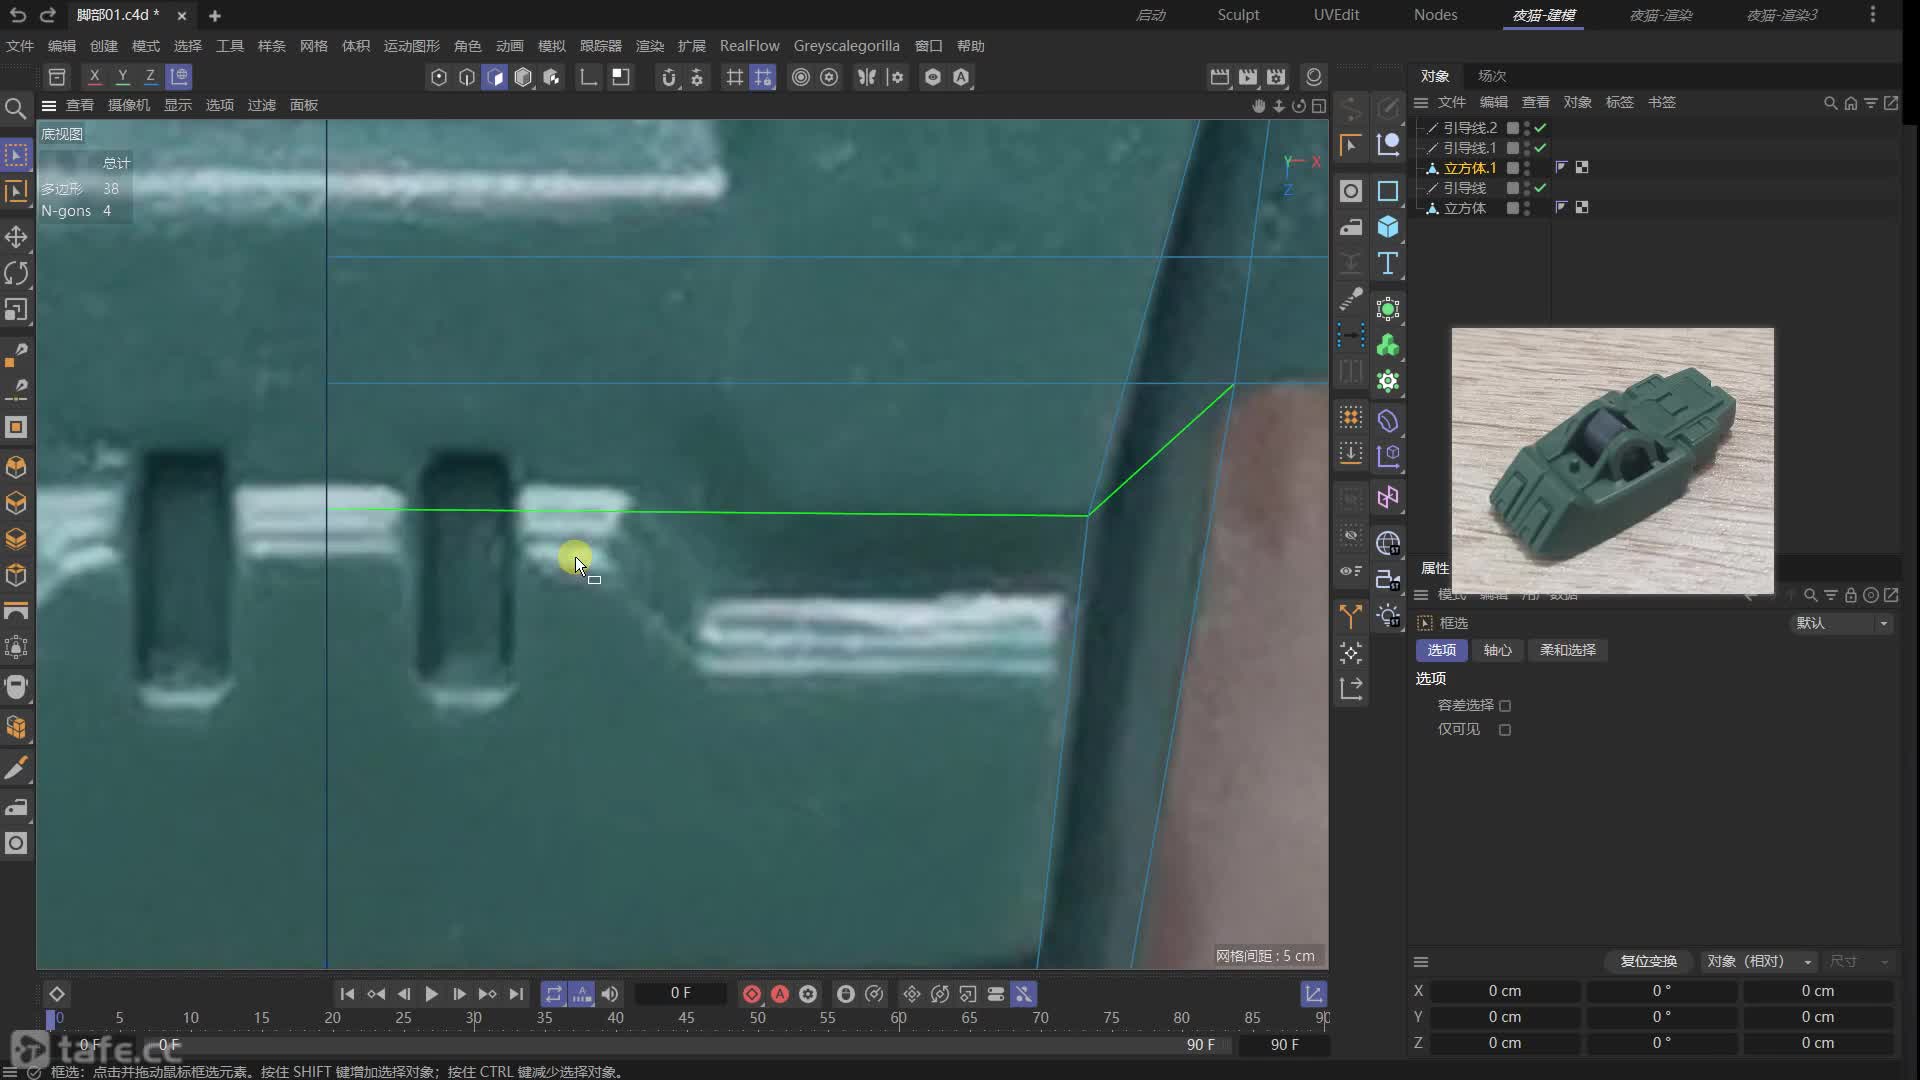Switch to Edges mode icon
1920x1080 pixels.
[466, 77]
